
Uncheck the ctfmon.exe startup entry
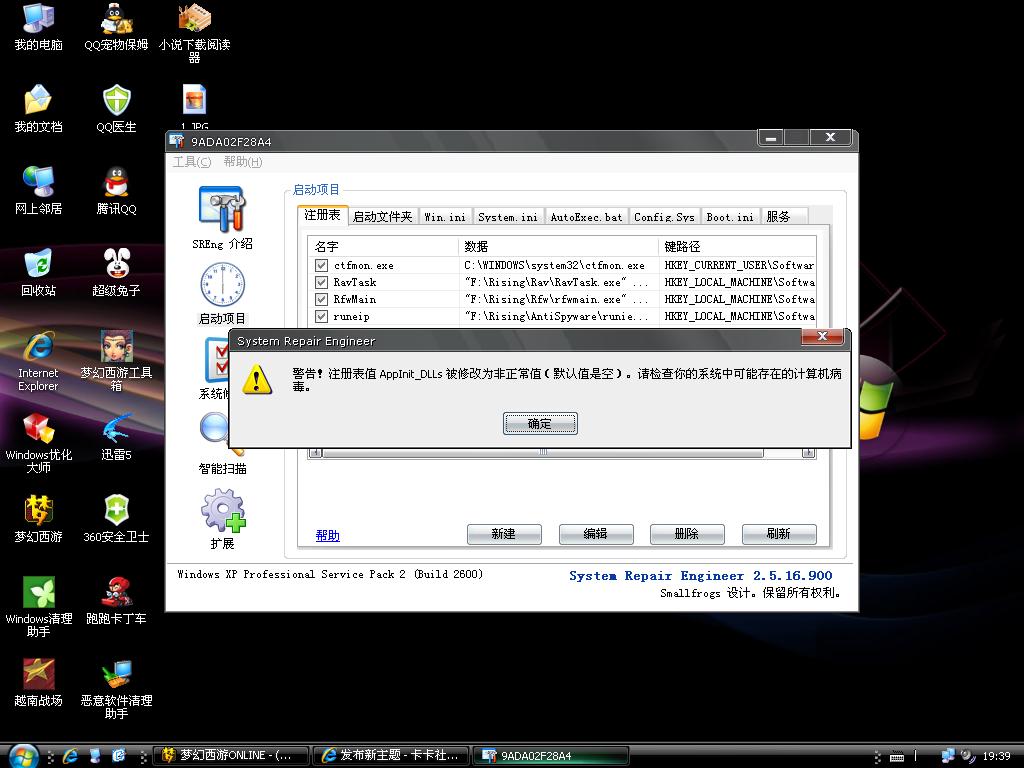coord(321,265)
